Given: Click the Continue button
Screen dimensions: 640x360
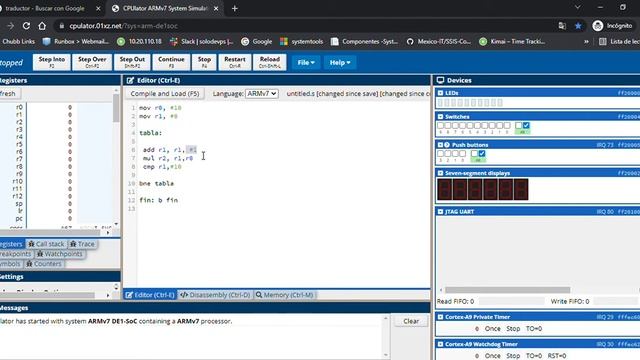Looking at the screenshot, I should (x=171, y=62).
